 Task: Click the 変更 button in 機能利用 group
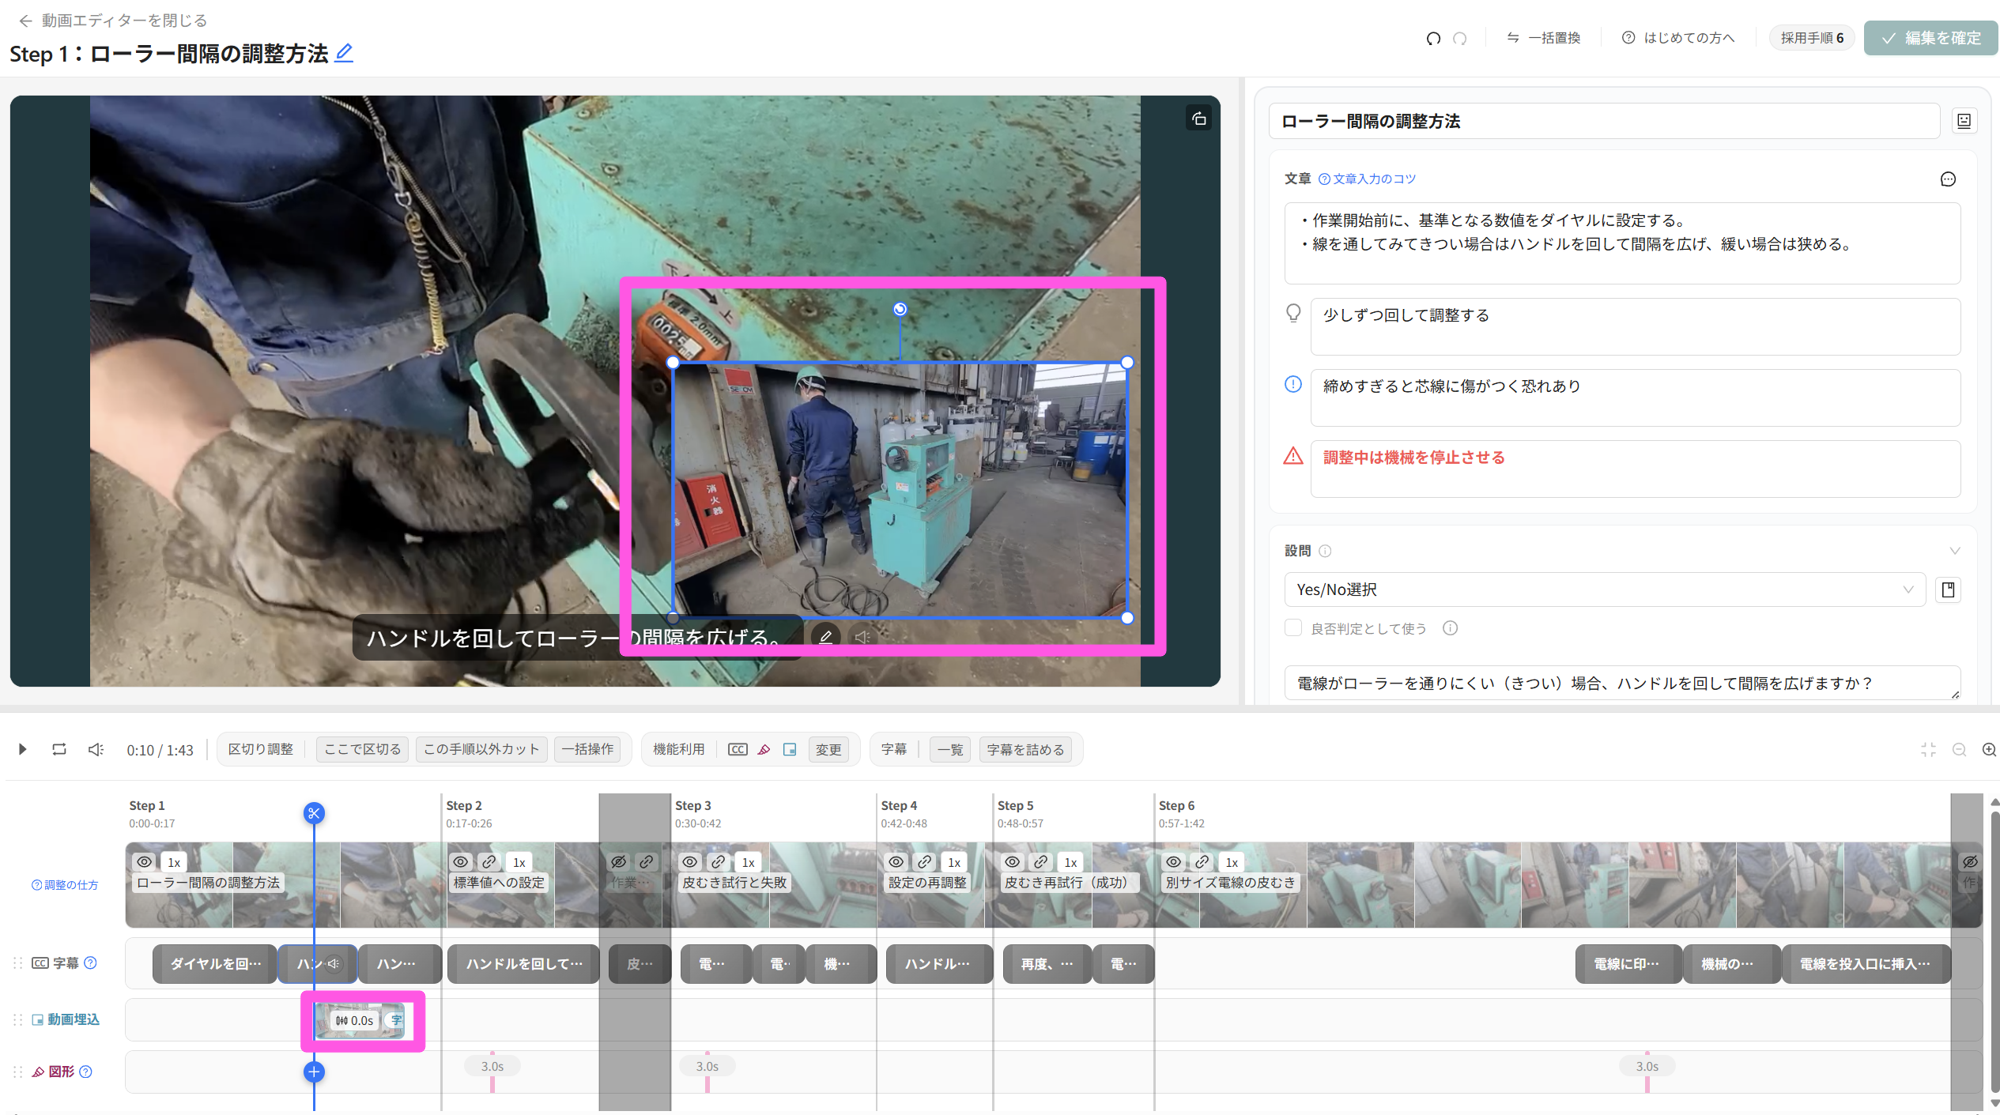[828, 749]
